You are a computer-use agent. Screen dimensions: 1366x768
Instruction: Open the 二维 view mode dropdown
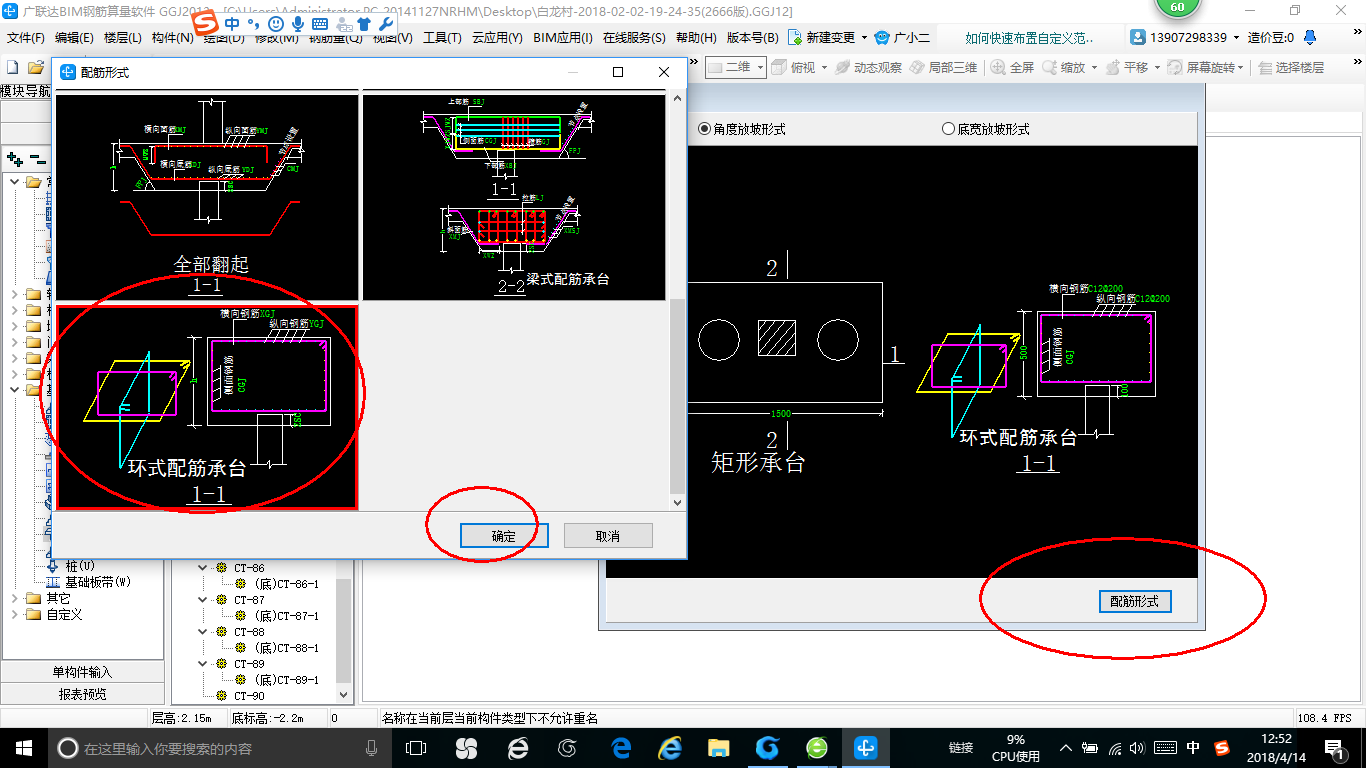760,67
